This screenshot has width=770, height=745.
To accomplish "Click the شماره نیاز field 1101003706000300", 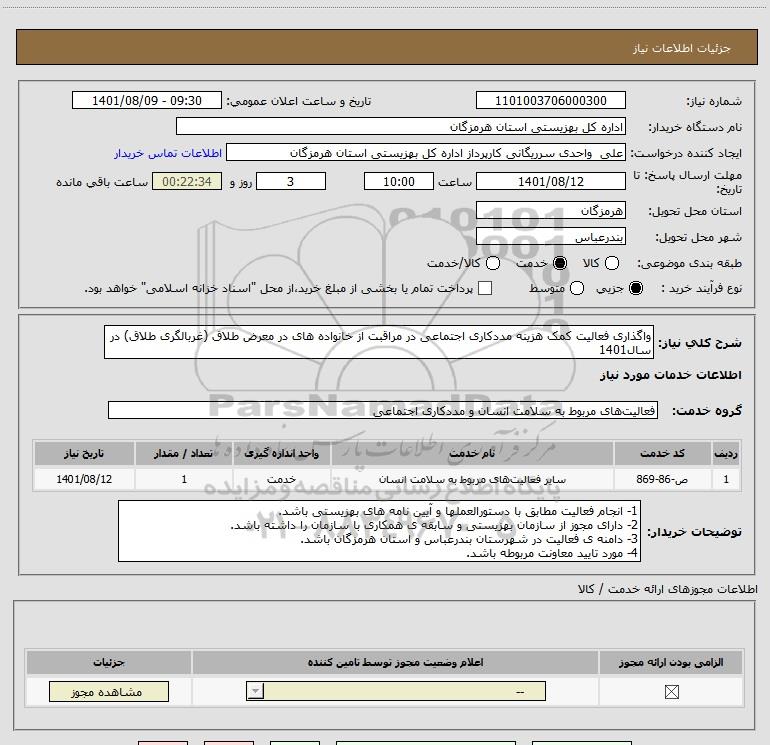I will tap(550, 101).
